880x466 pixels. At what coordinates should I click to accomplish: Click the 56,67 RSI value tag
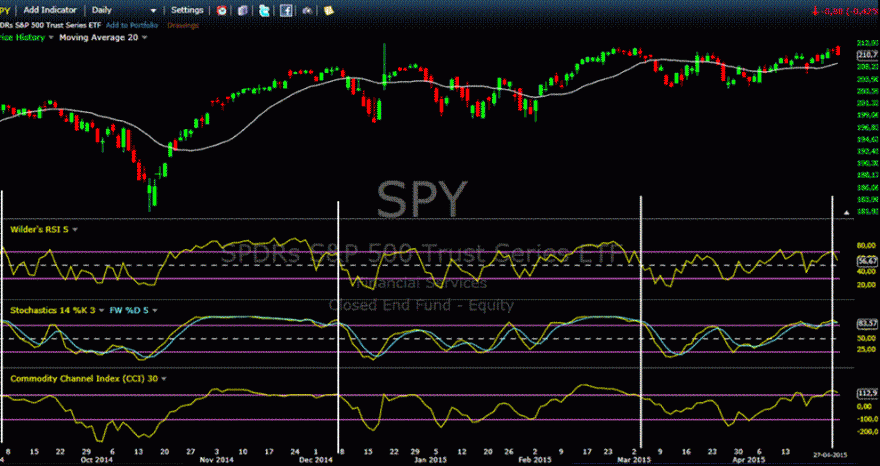(867, 261)
